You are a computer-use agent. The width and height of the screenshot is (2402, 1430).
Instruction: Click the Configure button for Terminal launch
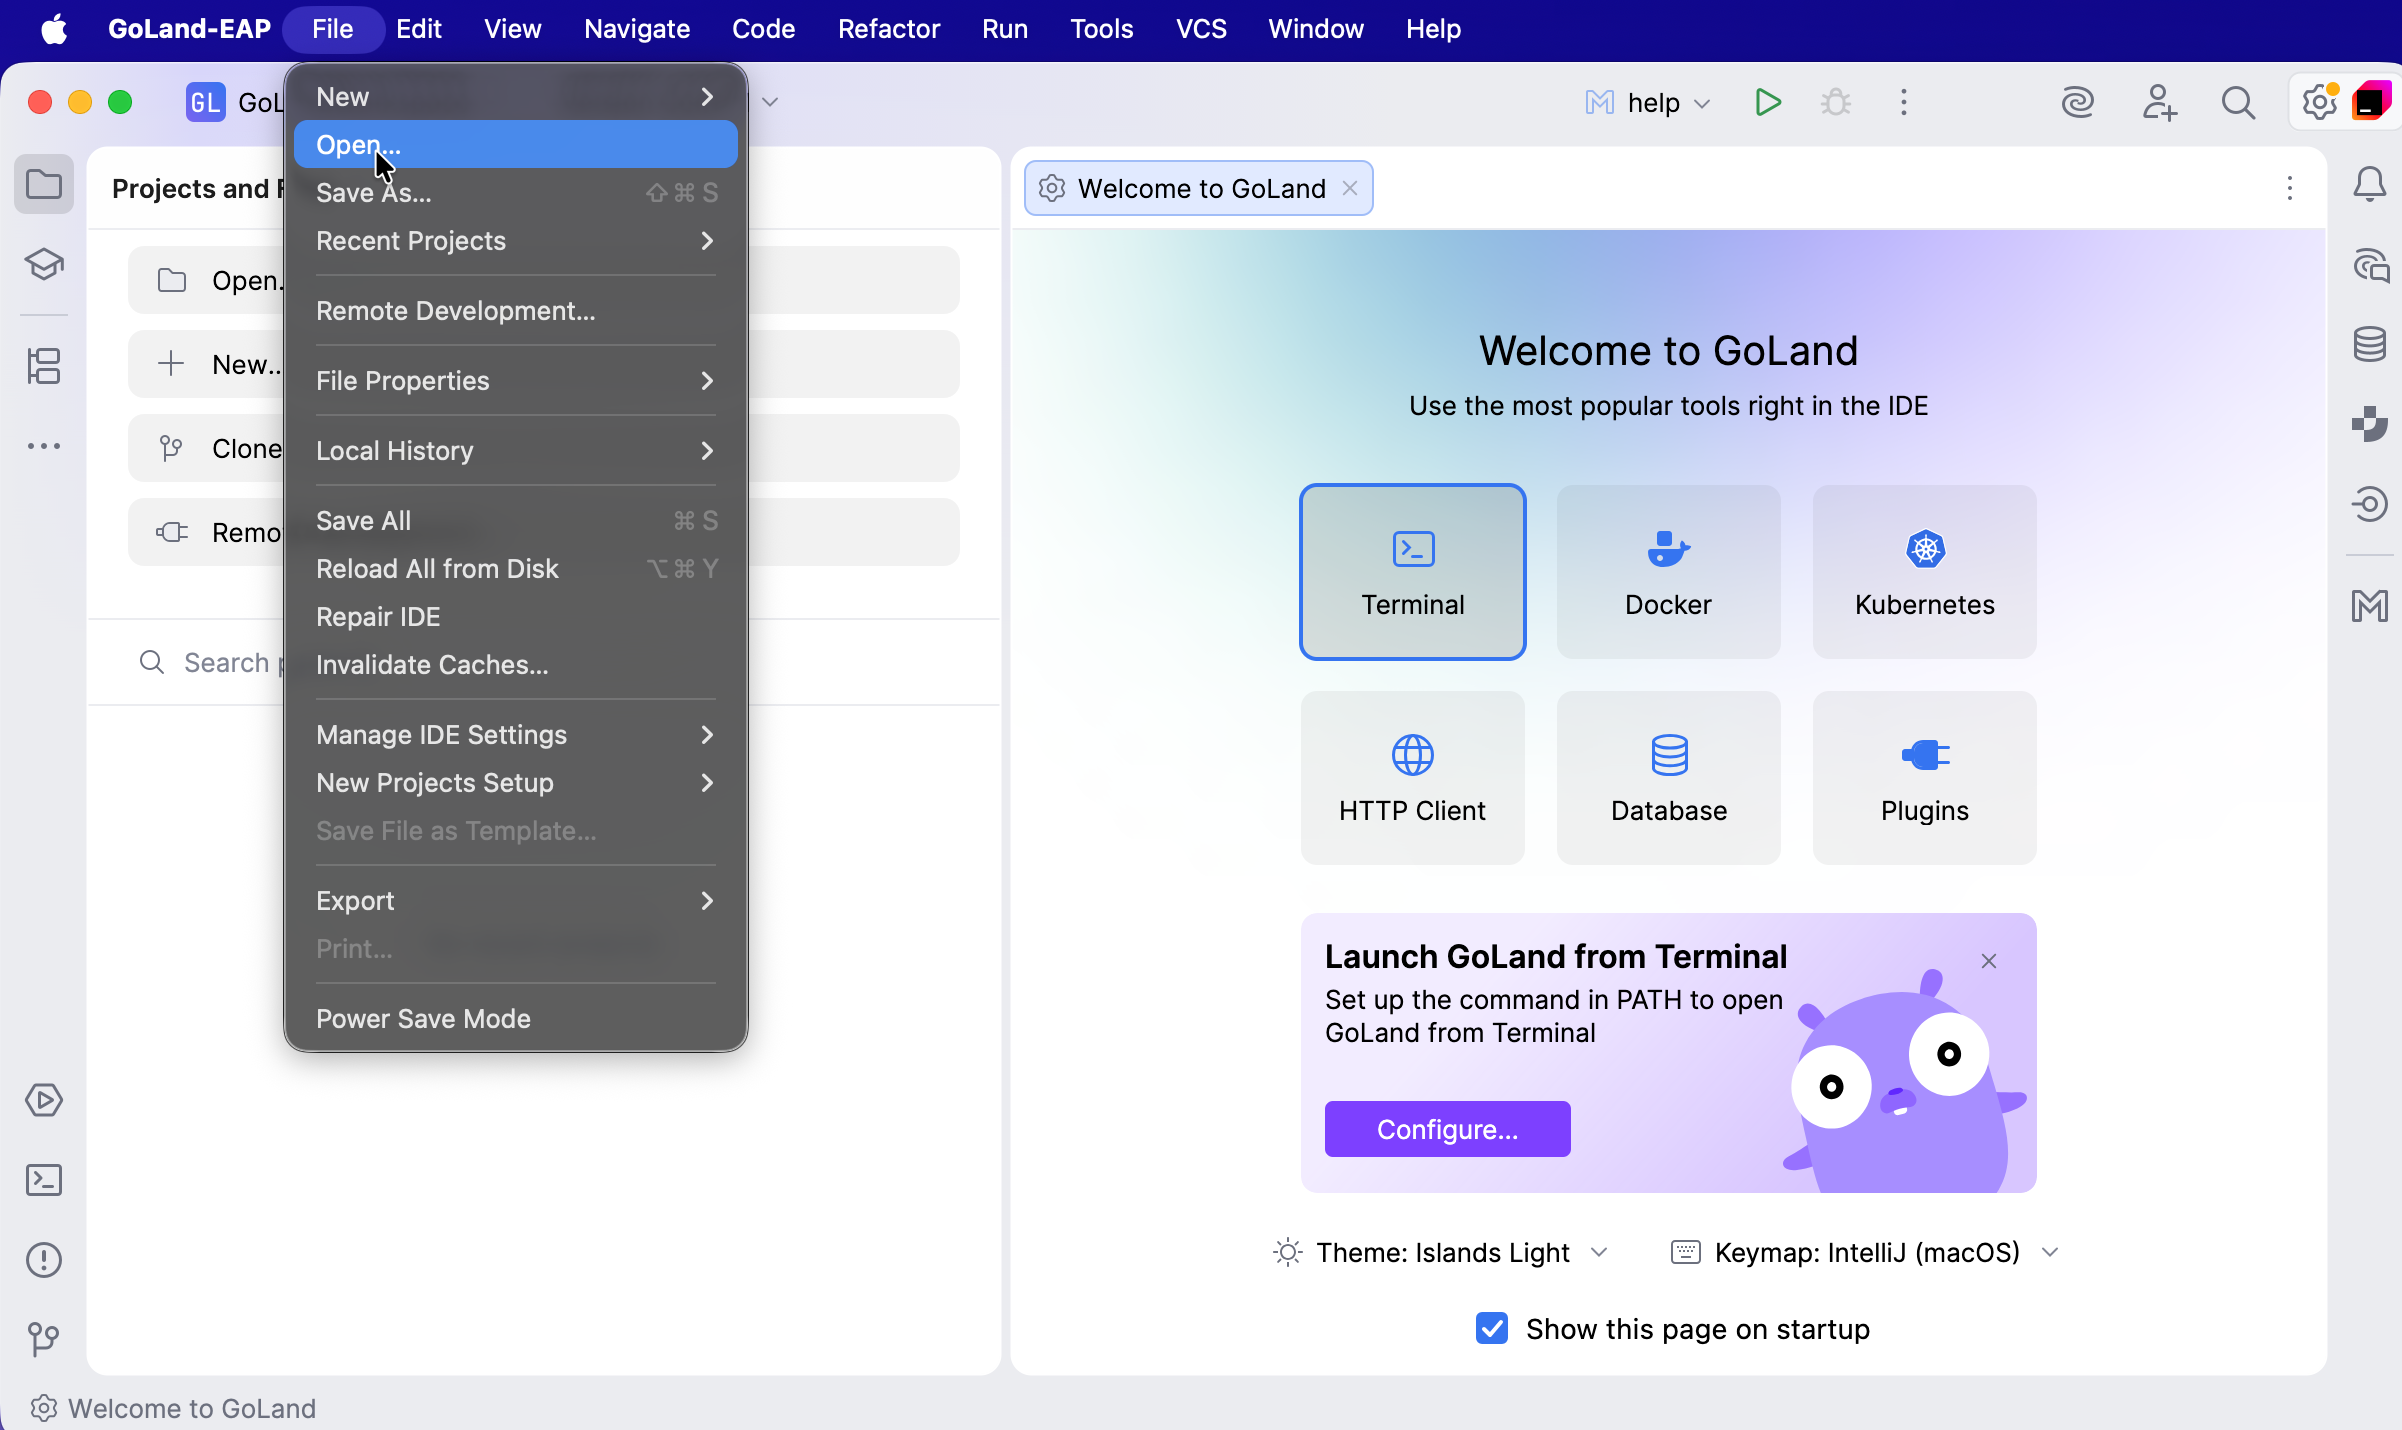[x=1447, y=1128]
